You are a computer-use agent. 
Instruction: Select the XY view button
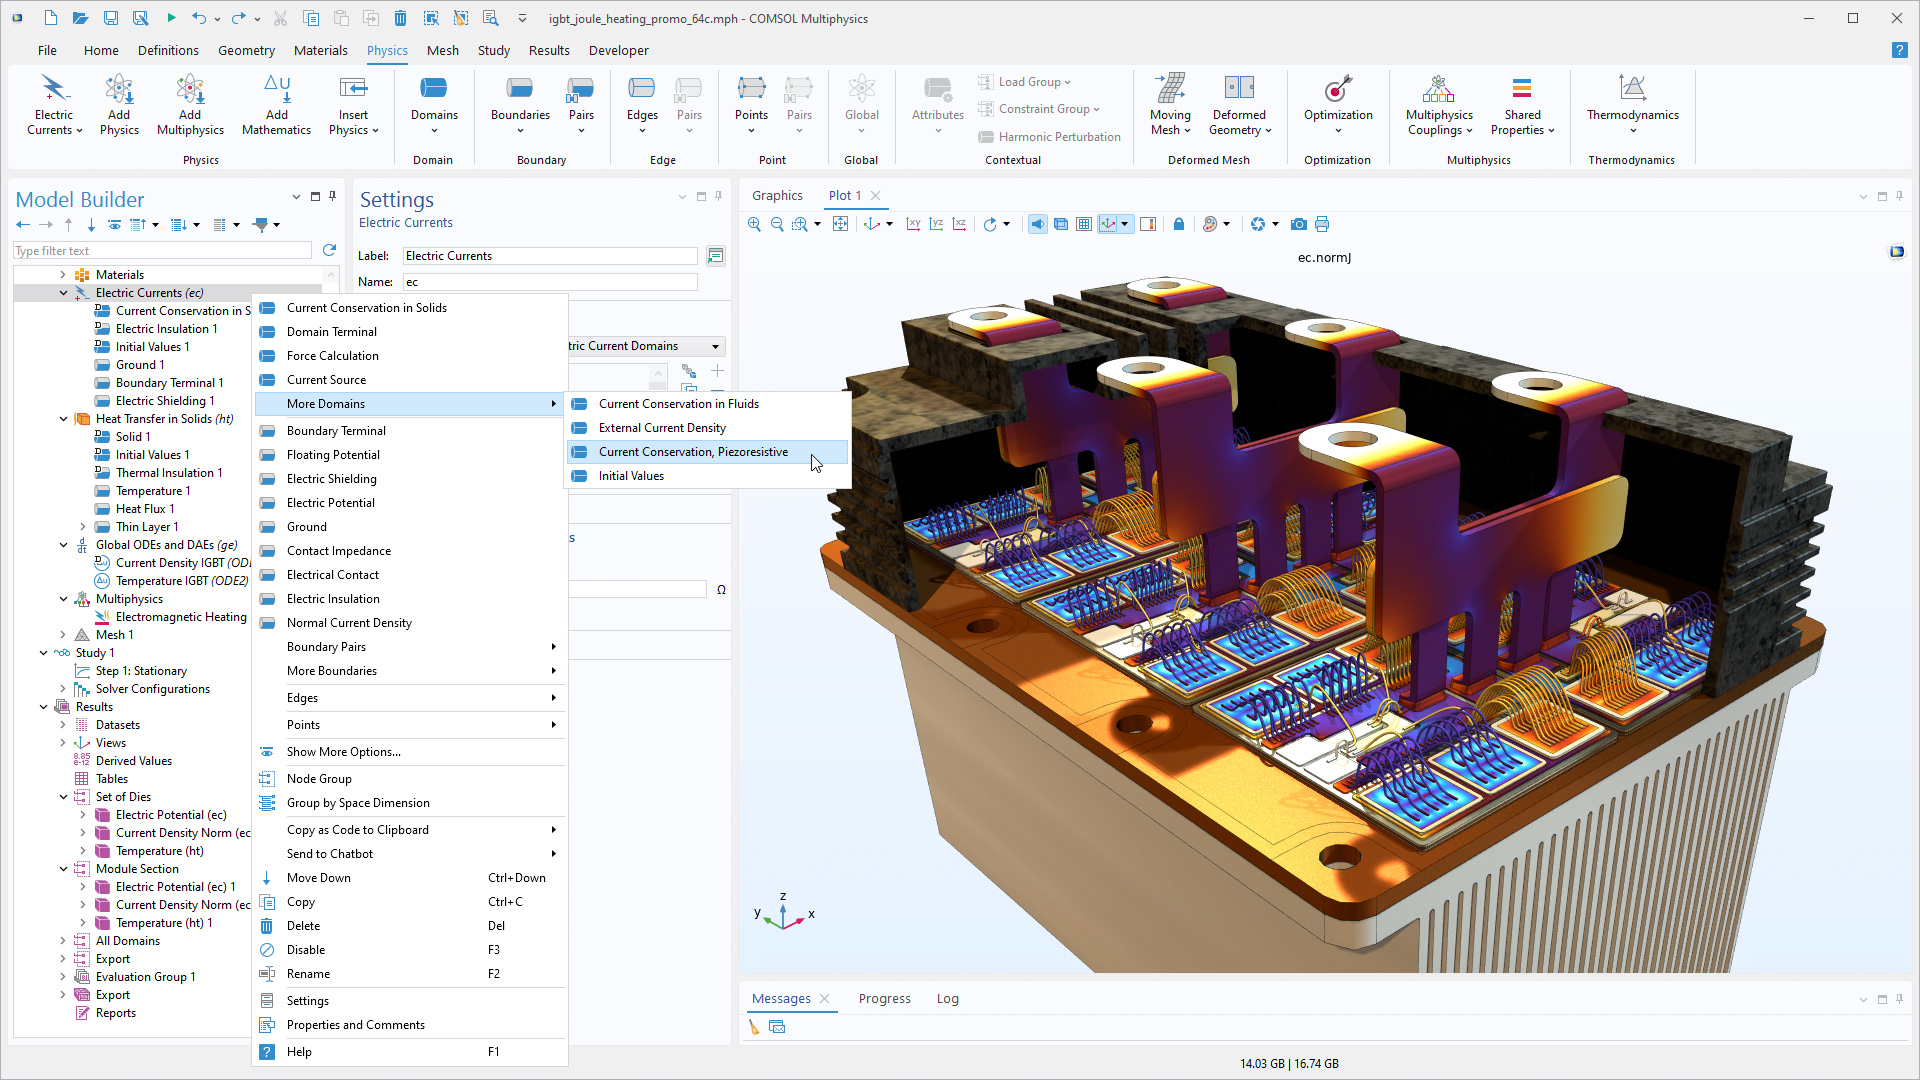click(913, 224)
